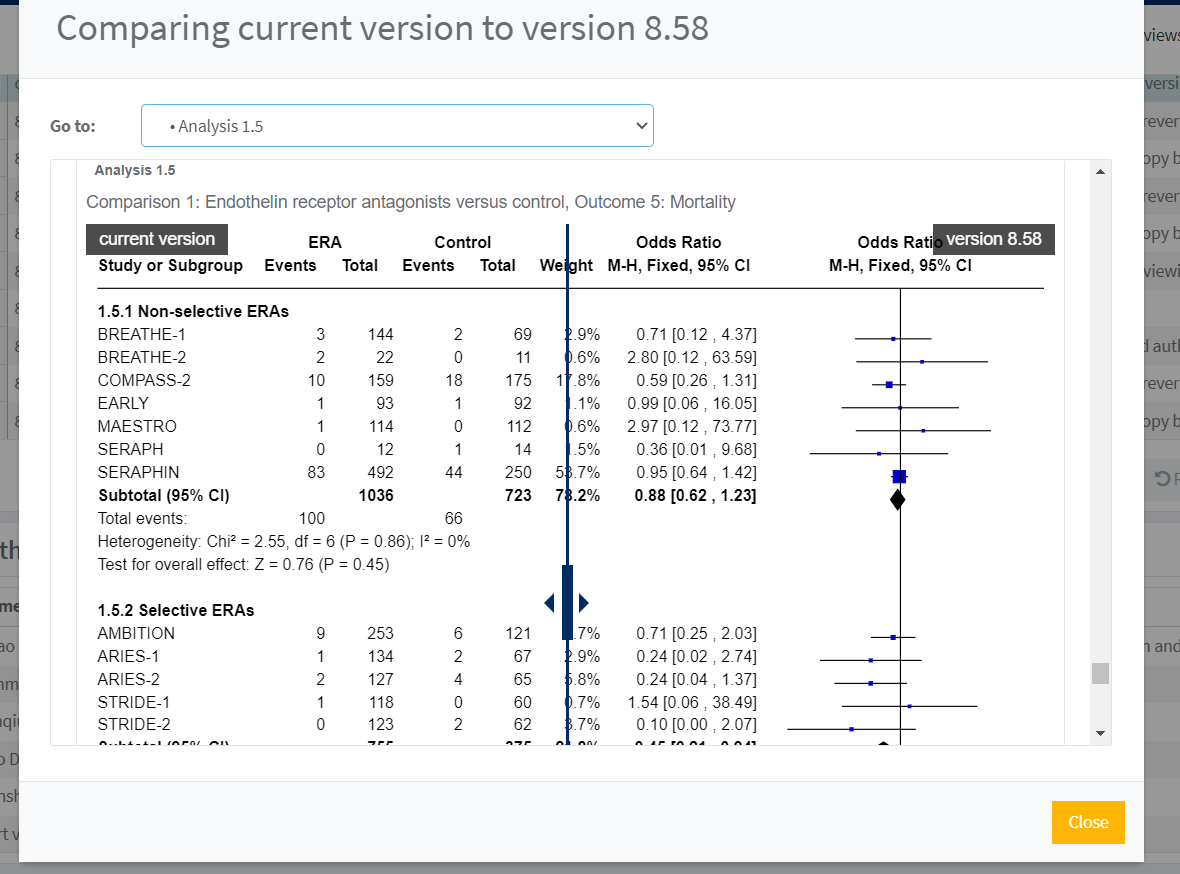Viewport: 1180px width, 874px height.
Task: Click the '1.5.1 Non-selective ERAs' subgroup heading
Action: coord(193,311)
